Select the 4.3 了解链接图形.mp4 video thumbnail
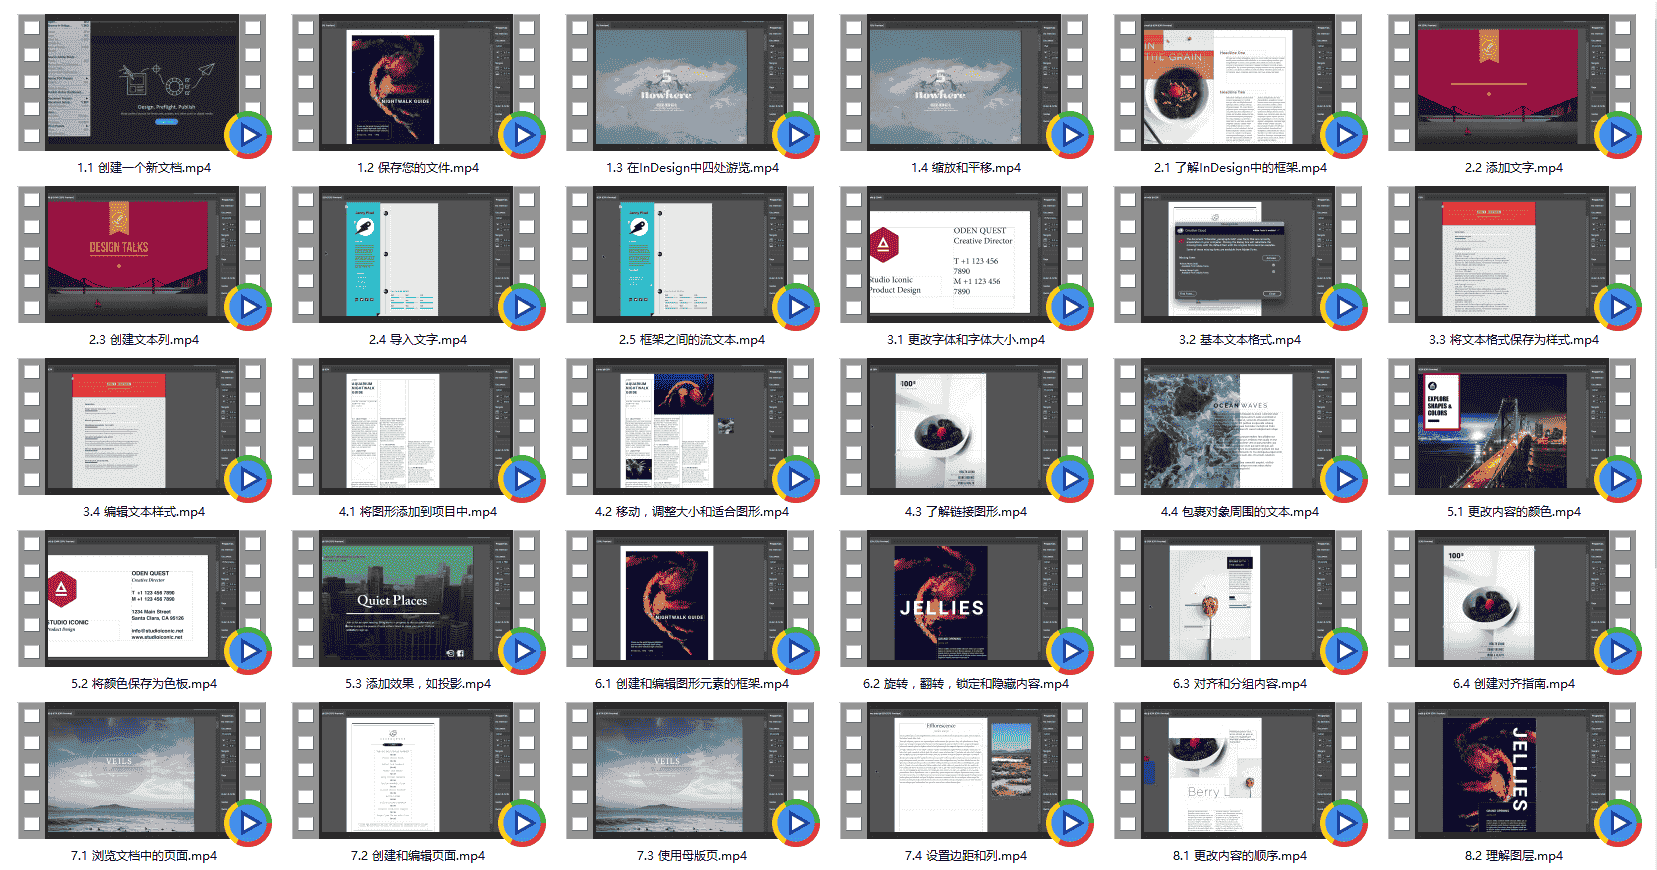 (966, 427)
